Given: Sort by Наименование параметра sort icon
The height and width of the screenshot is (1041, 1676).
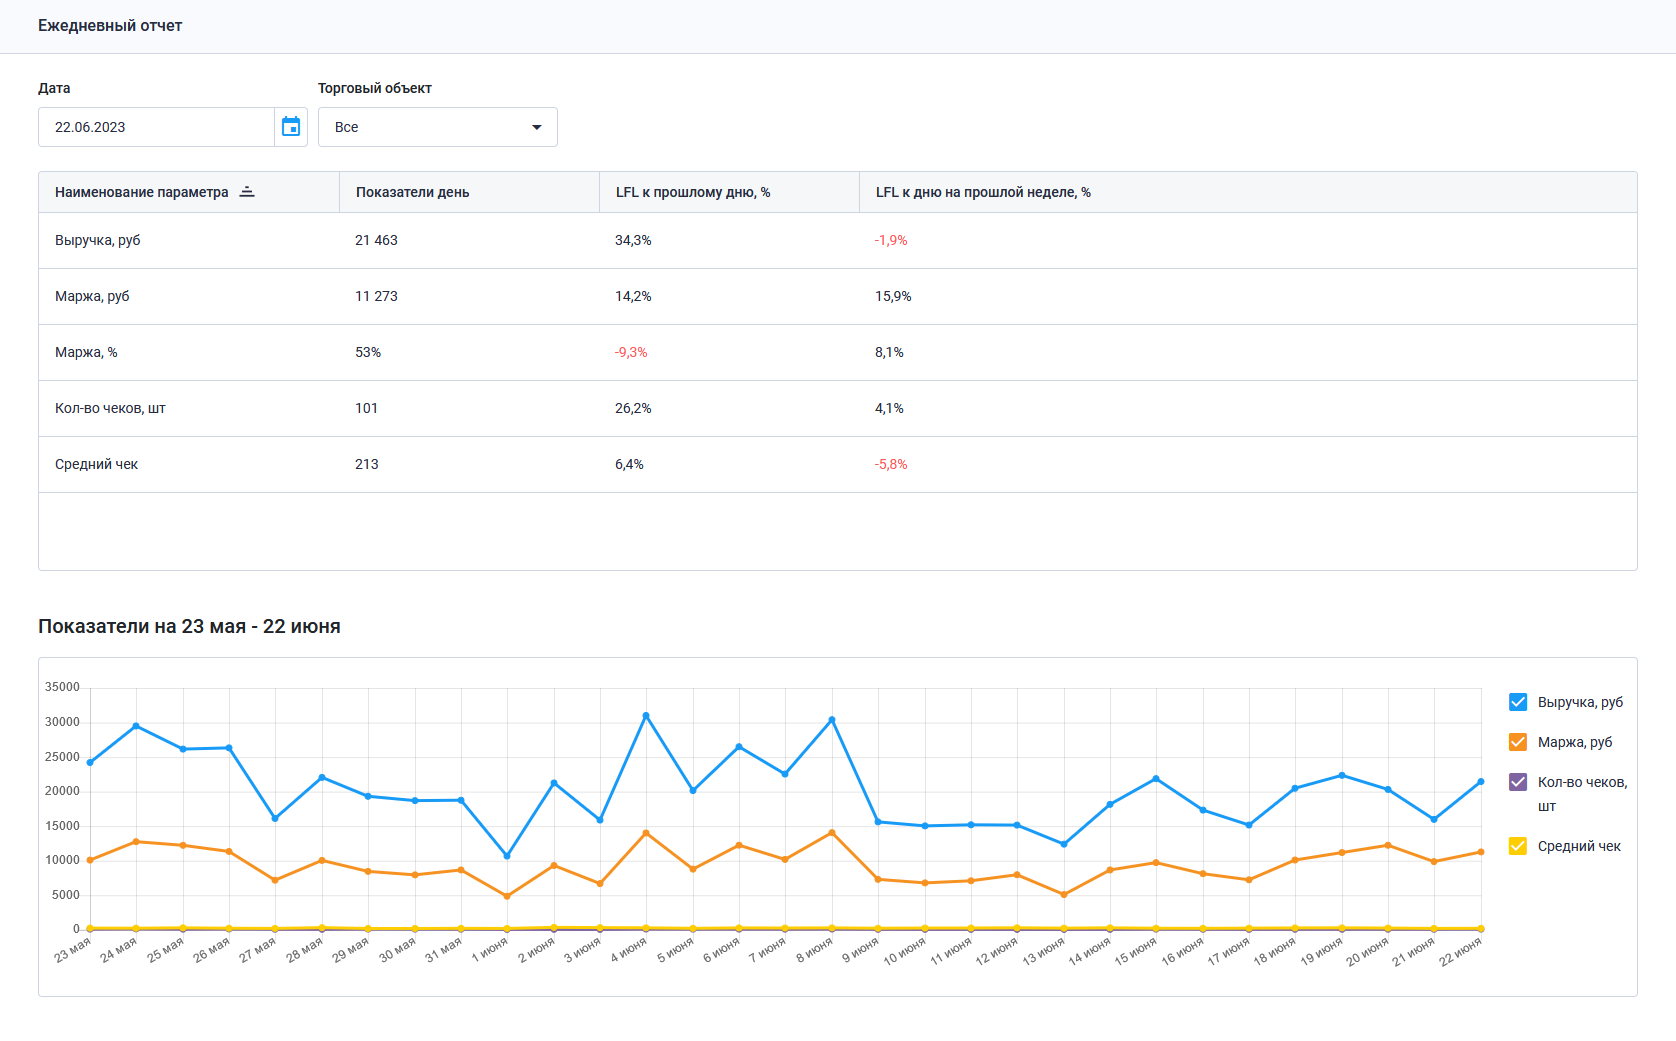Looking at the screenshot, I should coord(247,192).
